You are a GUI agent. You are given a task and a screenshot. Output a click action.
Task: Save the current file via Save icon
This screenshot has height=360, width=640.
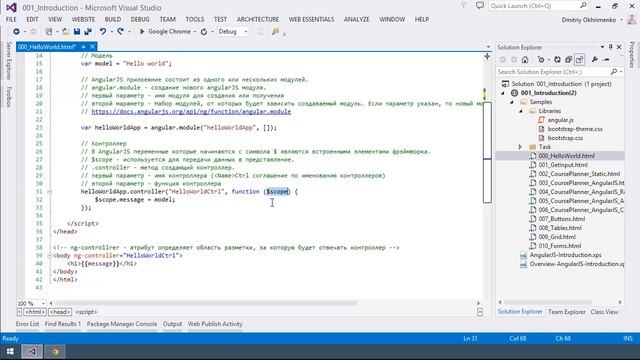(77, 31)
